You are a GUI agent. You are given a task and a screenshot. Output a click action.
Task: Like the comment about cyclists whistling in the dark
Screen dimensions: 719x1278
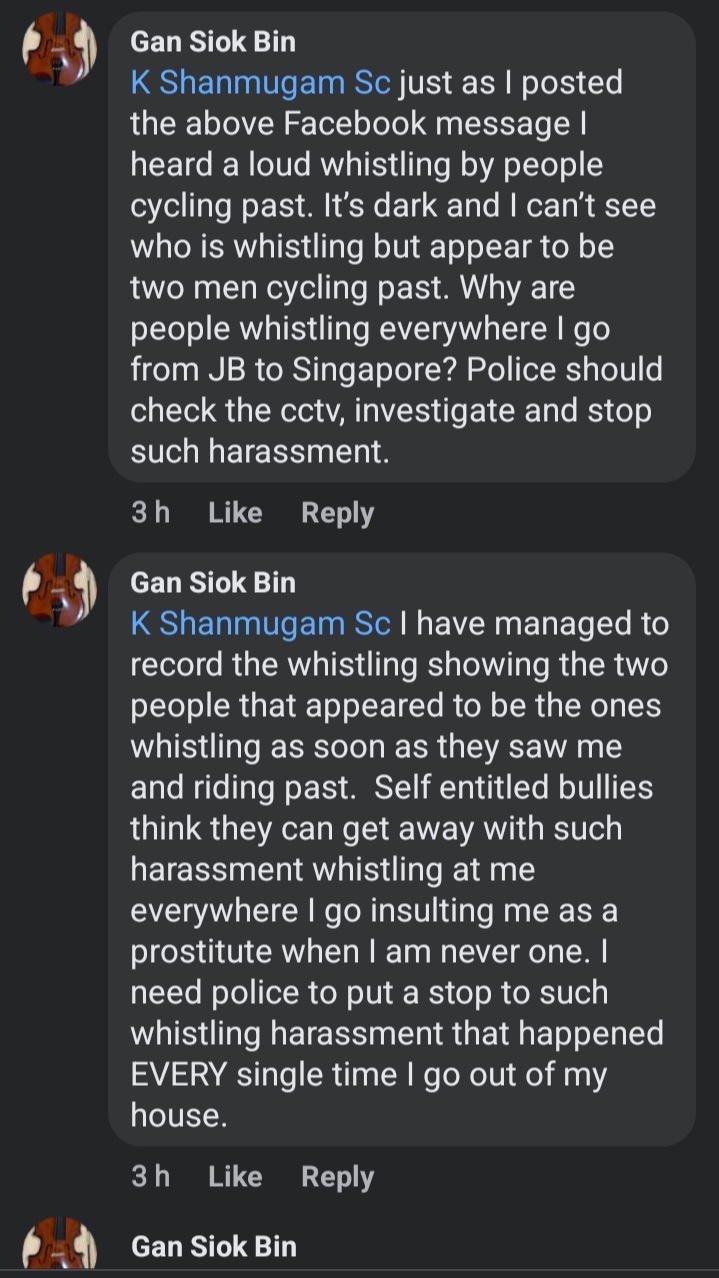pyautogui.click(x=235, y=513)
